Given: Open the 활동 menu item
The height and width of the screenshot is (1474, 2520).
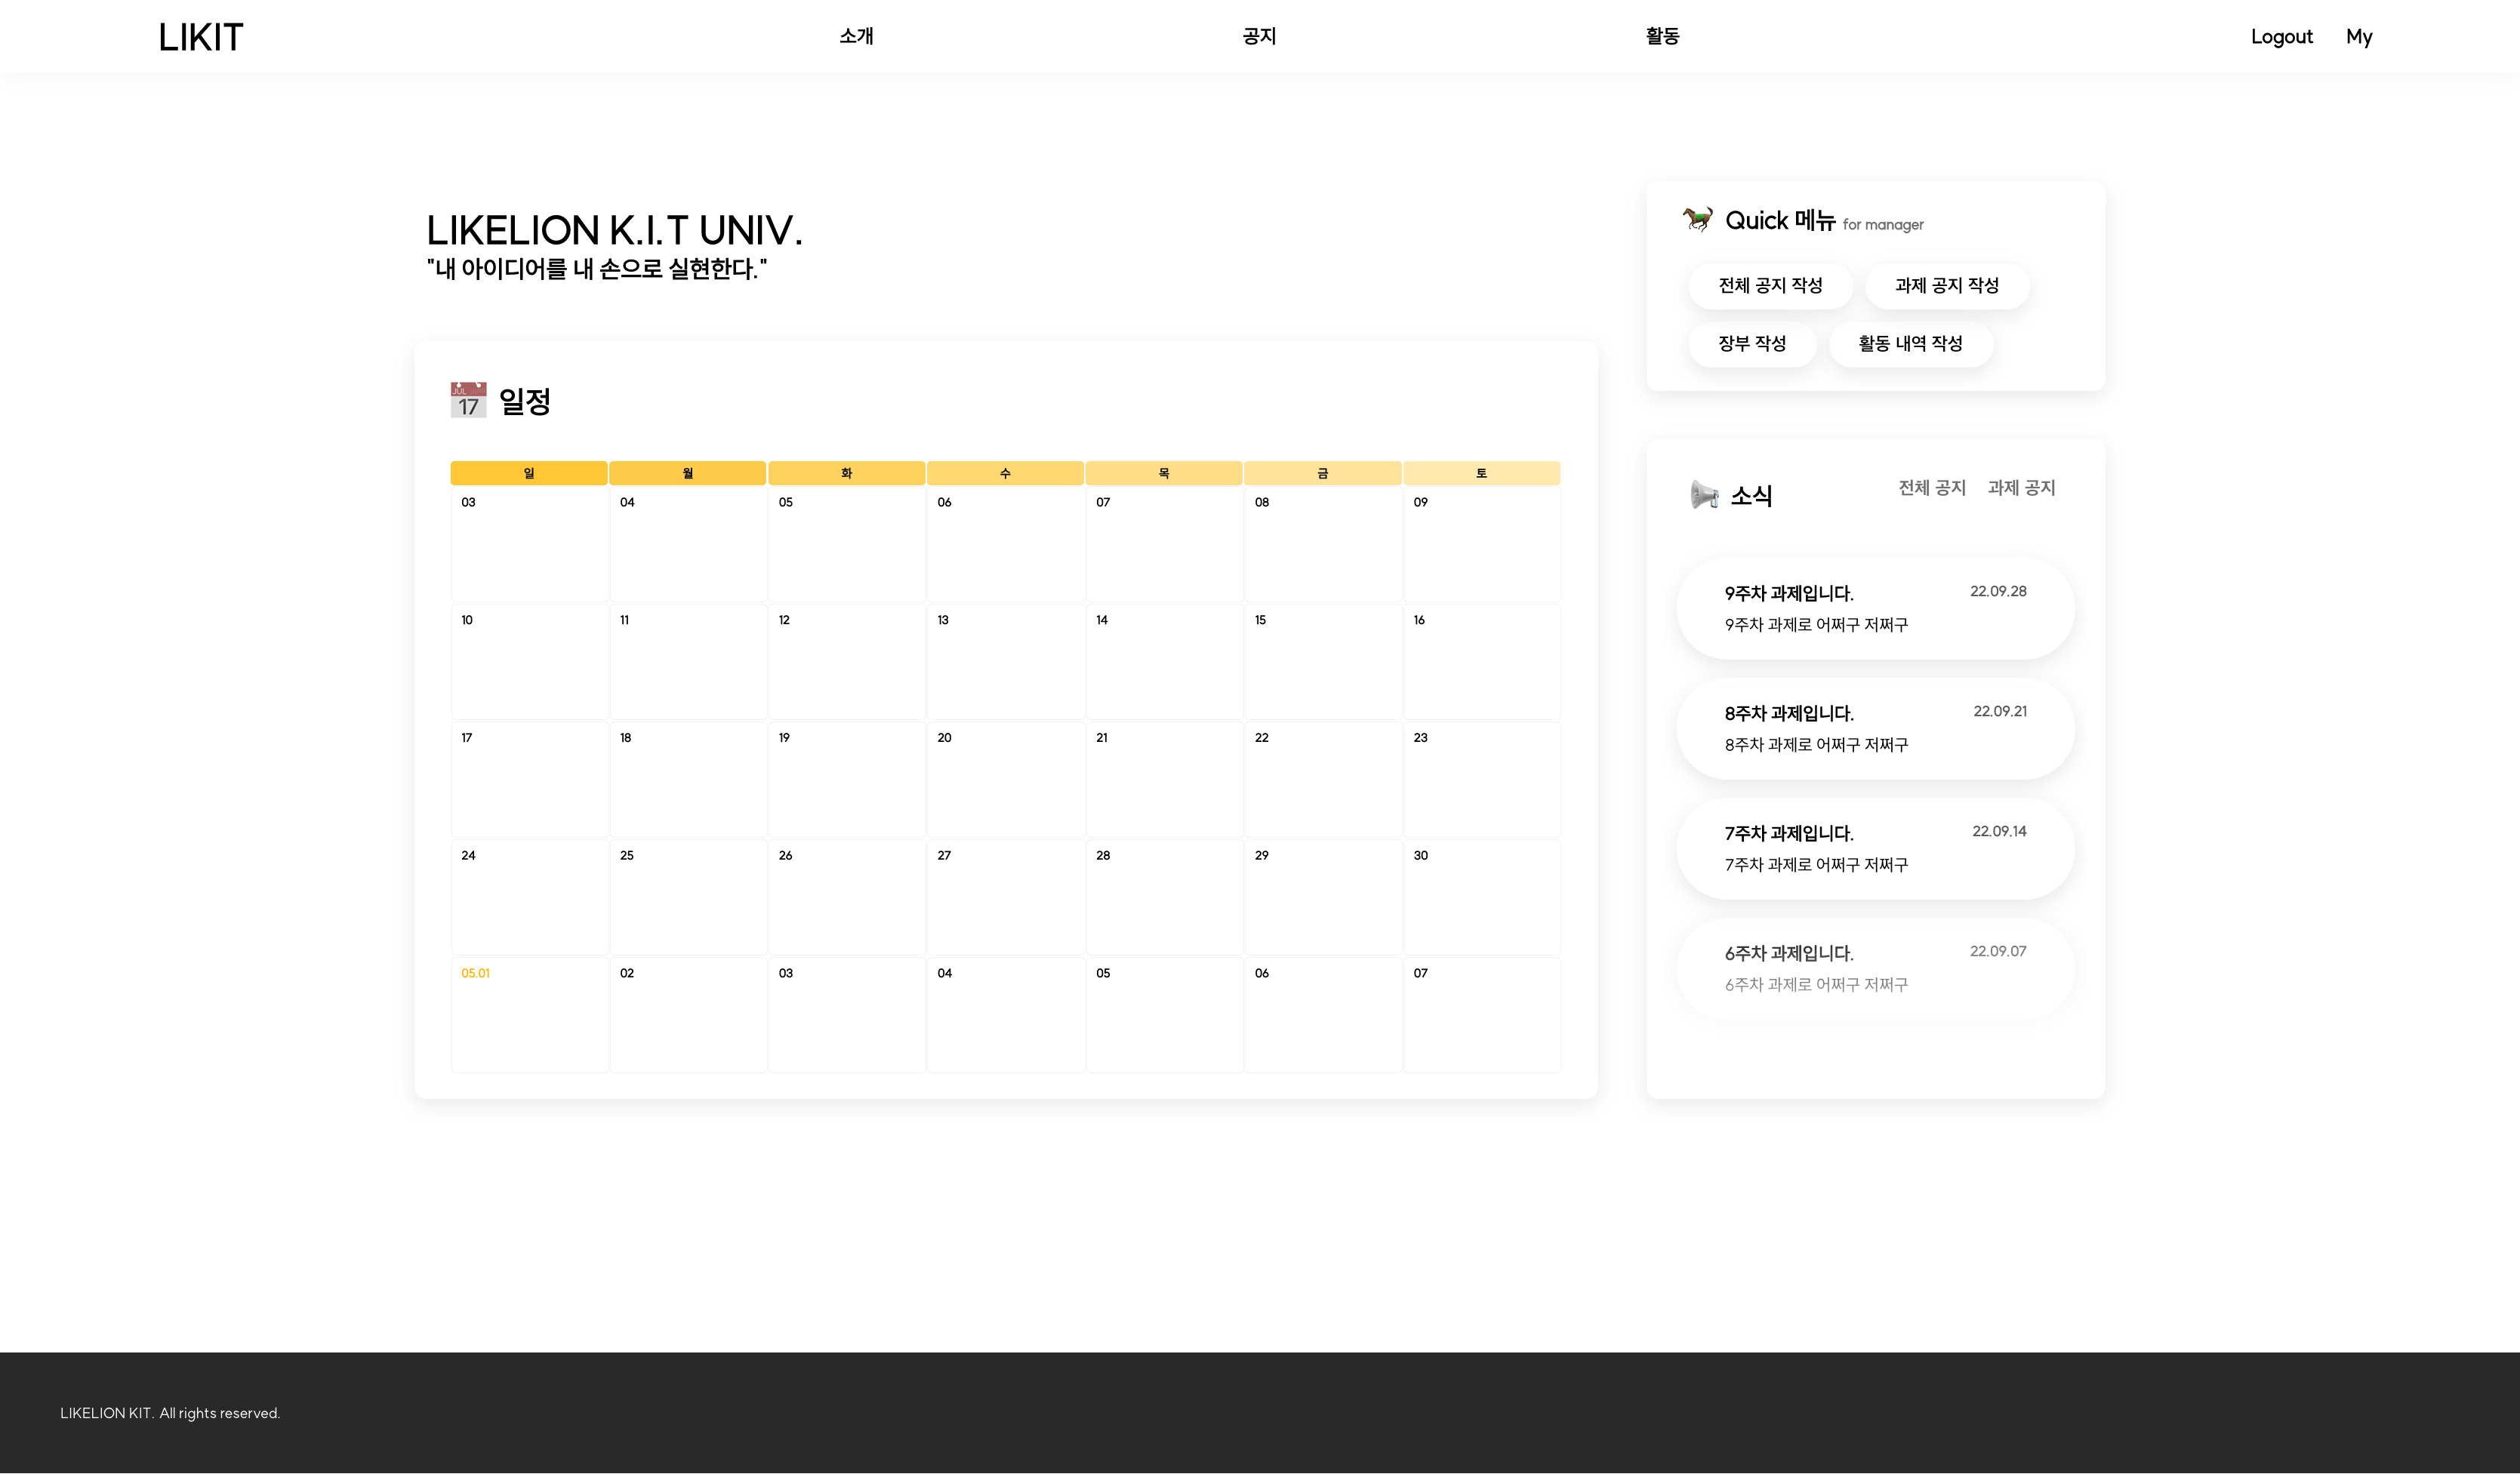Looking at the screenshot, I should (x=1662, y=36).
